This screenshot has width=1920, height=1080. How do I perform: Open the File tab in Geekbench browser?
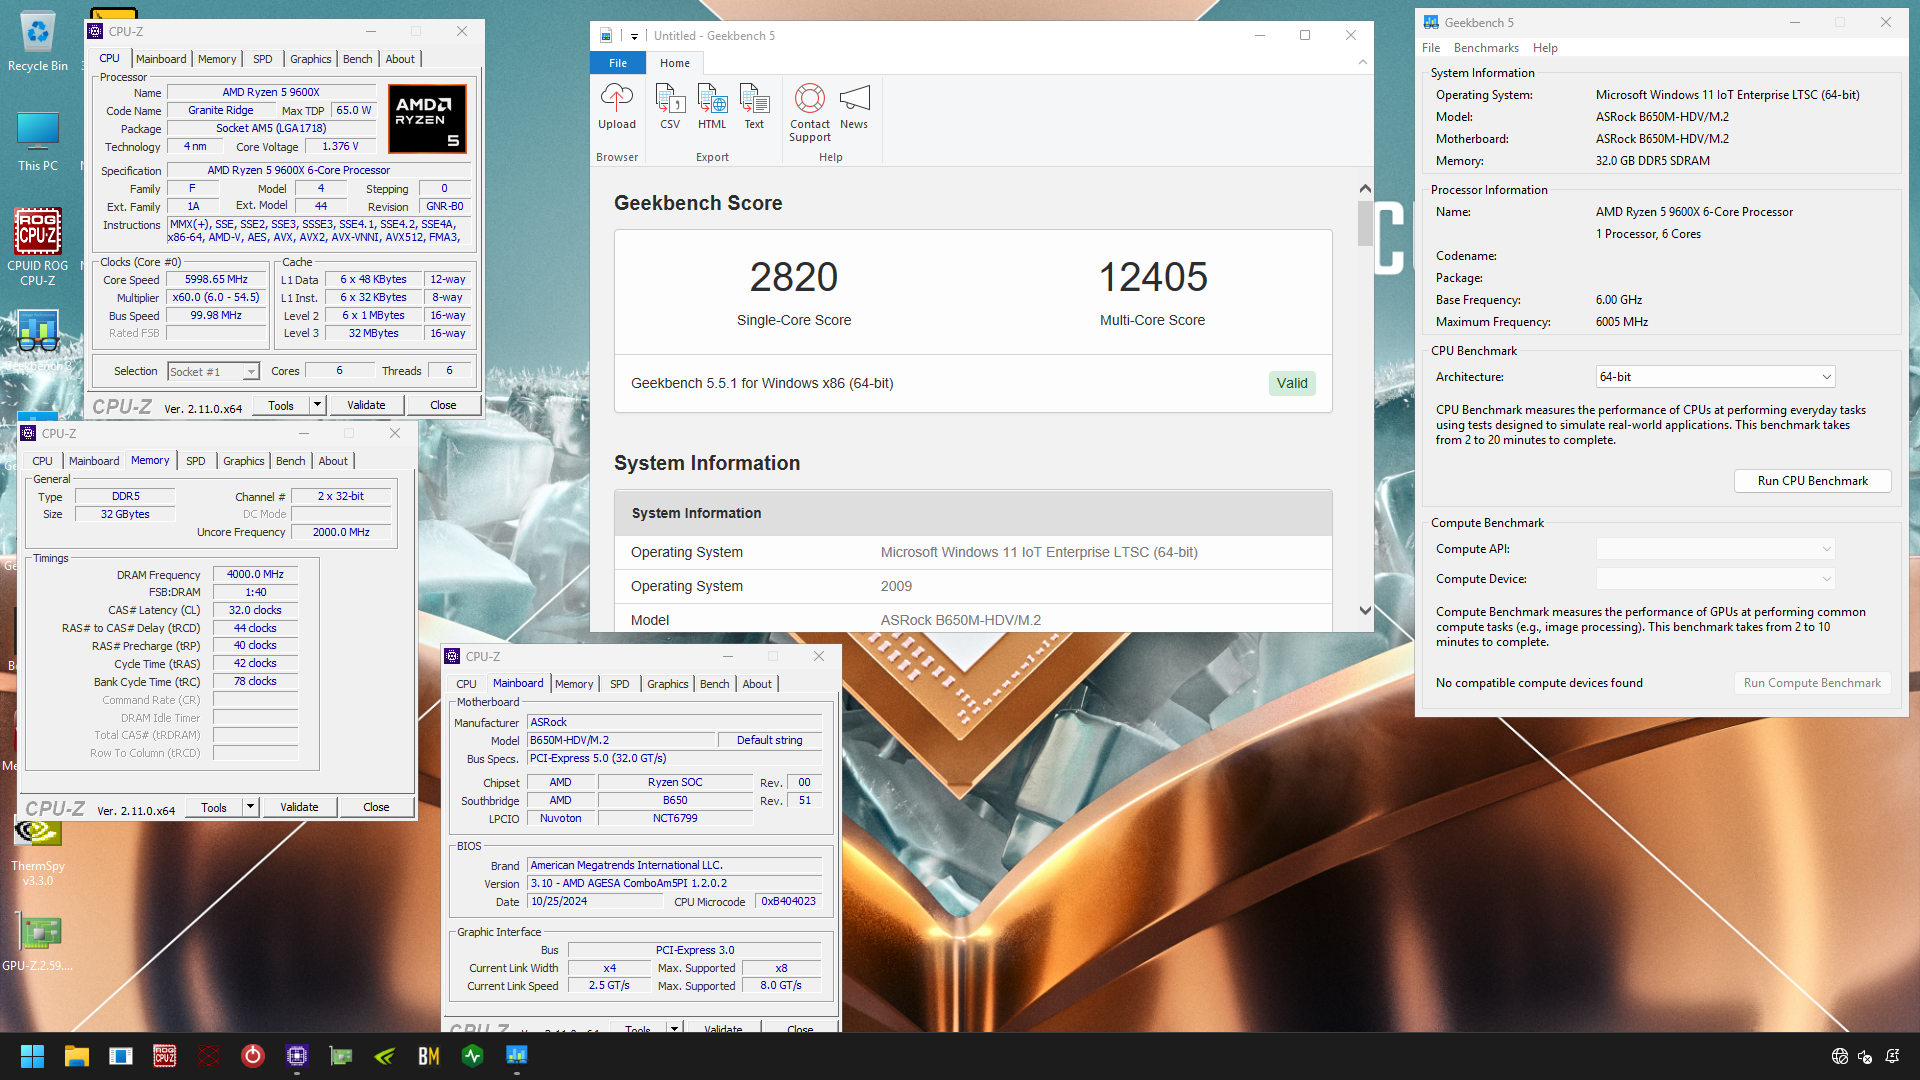click(x=618, y=63)
